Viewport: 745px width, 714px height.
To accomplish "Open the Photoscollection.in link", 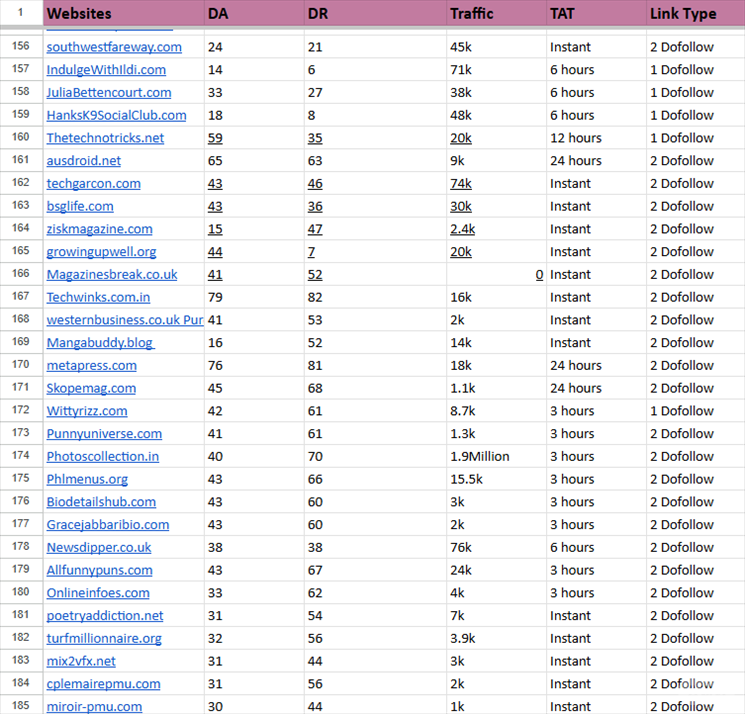I will click(x=103, y=457).
